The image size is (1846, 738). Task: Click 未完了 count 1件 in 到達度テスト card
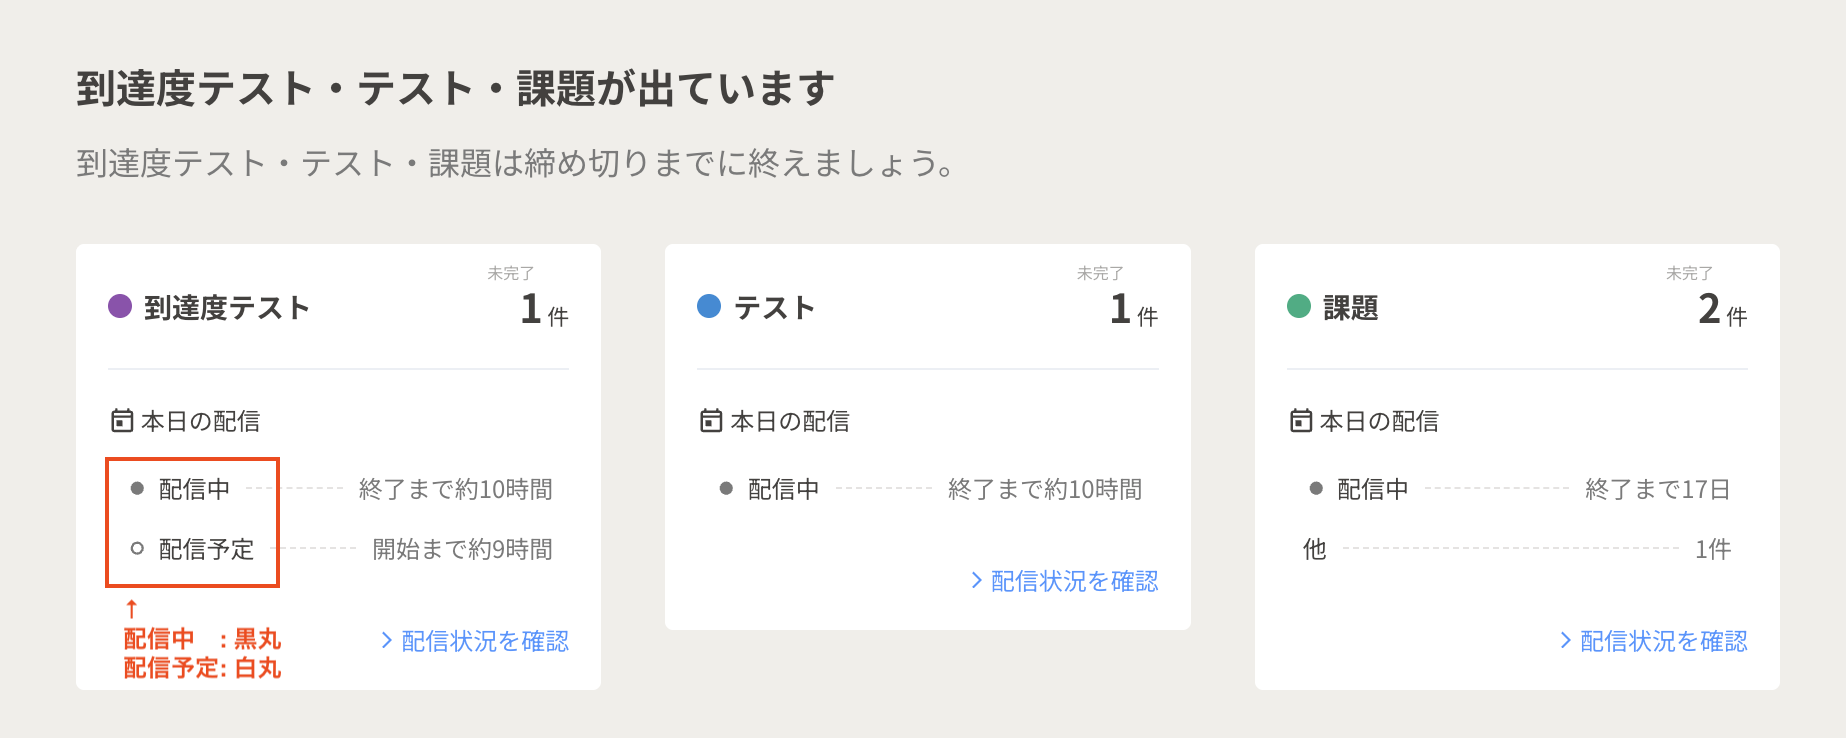pyautogui.click(x=544, y=309)
